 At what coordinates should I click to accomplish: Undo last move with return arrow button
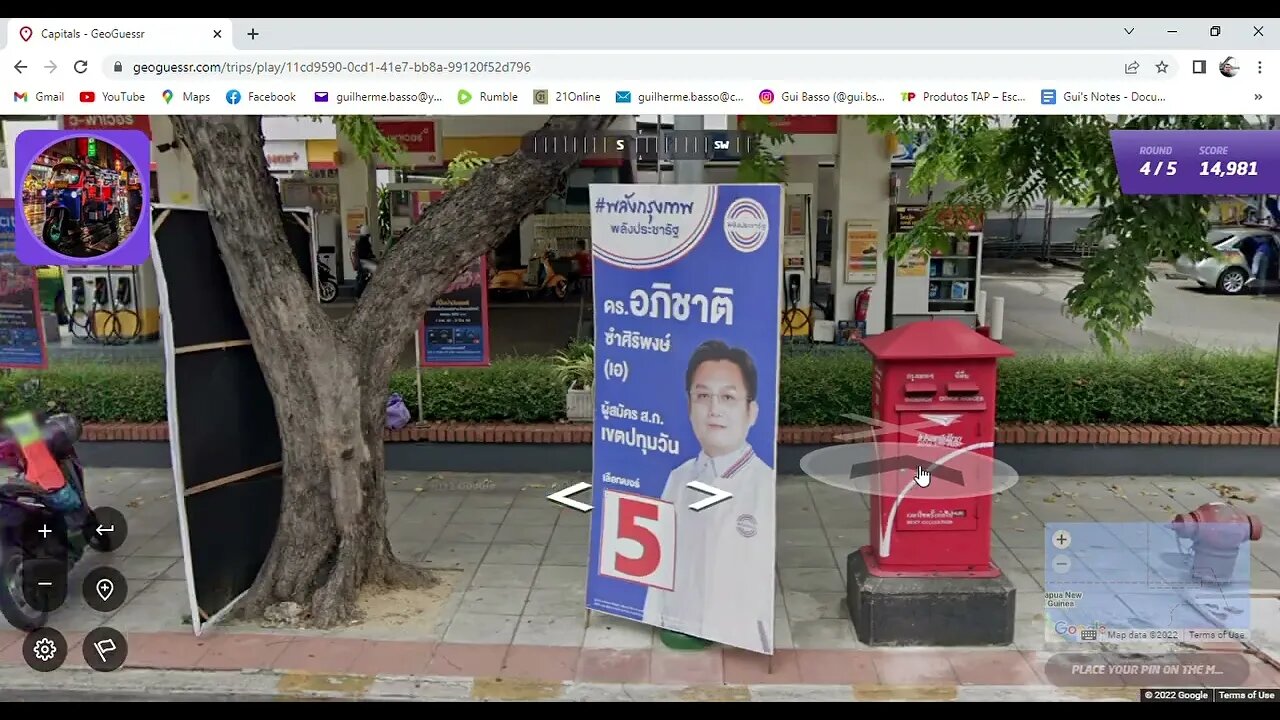(x=105, y=530)
